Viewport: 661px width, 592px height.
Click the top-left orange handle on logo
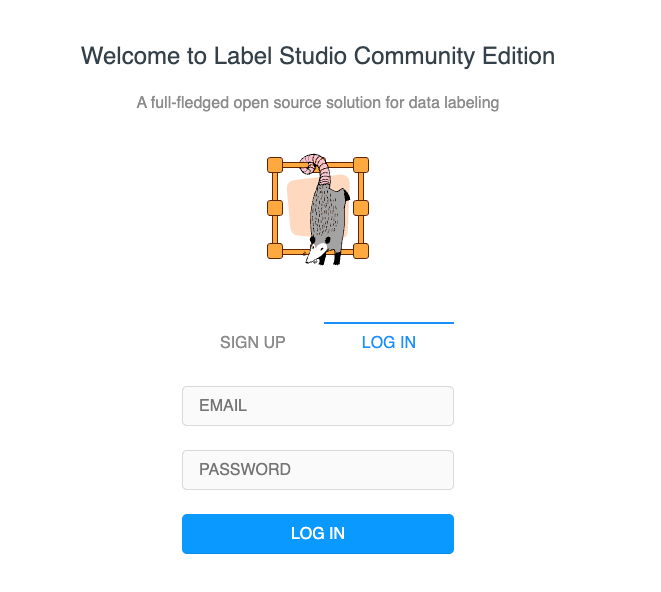coord(275,165)
